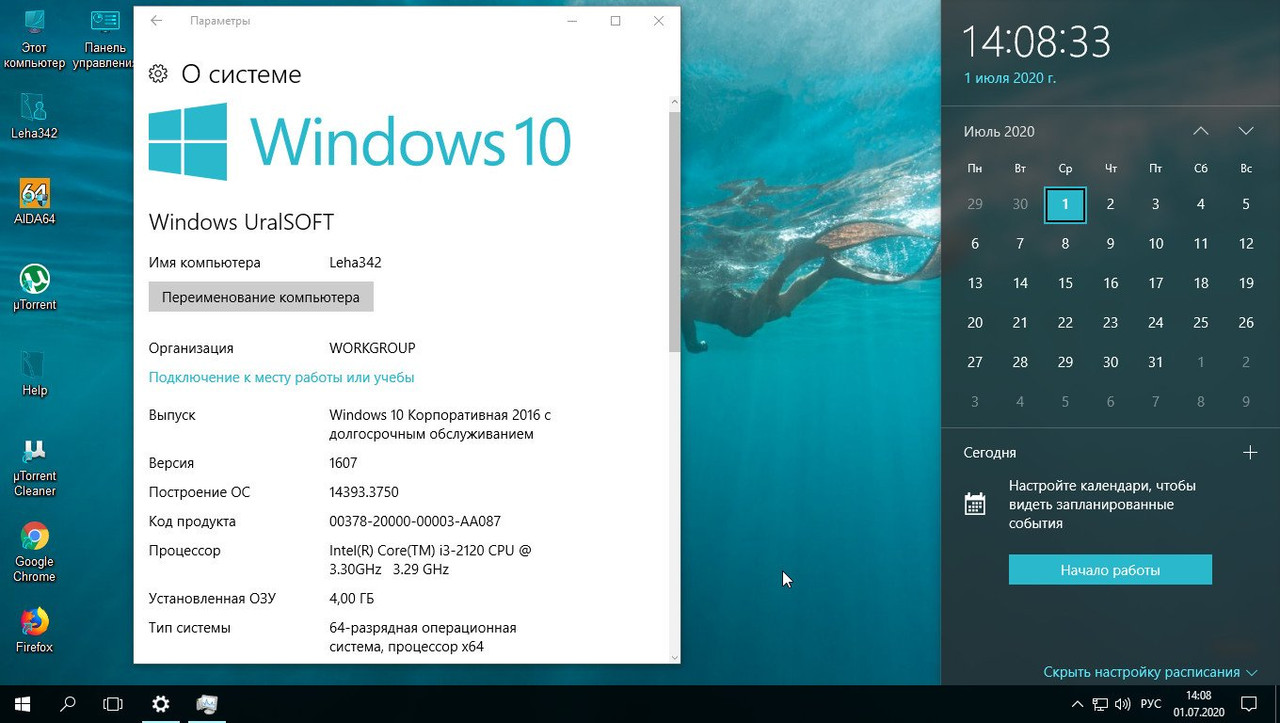Click the scrollbar up arrow in Параметры window

[674, 102]
